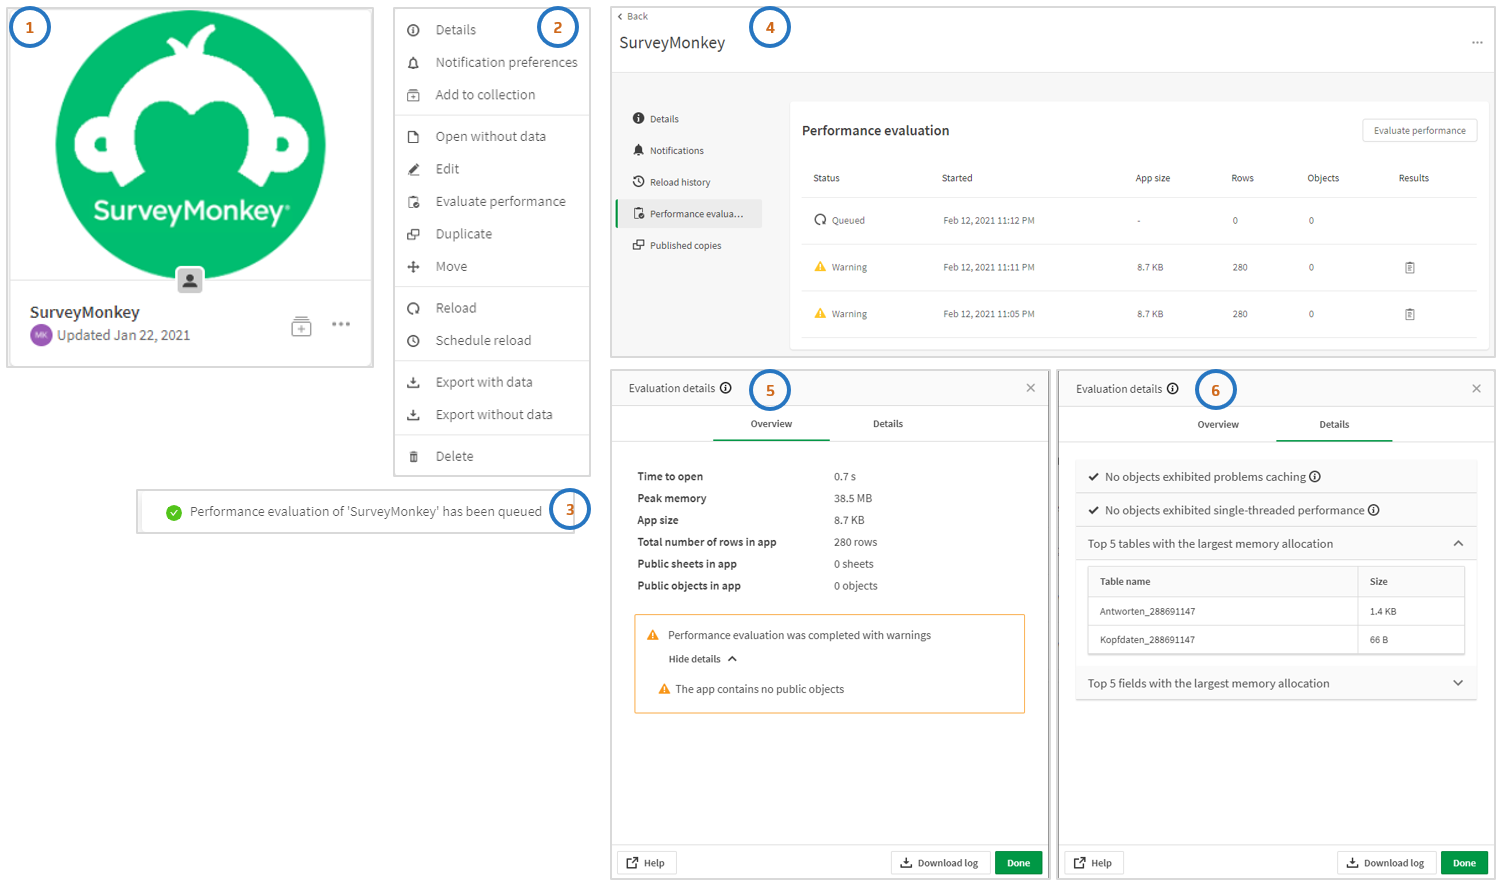Click the add to collection icon on SurveyMonkey card

(301, 326)
